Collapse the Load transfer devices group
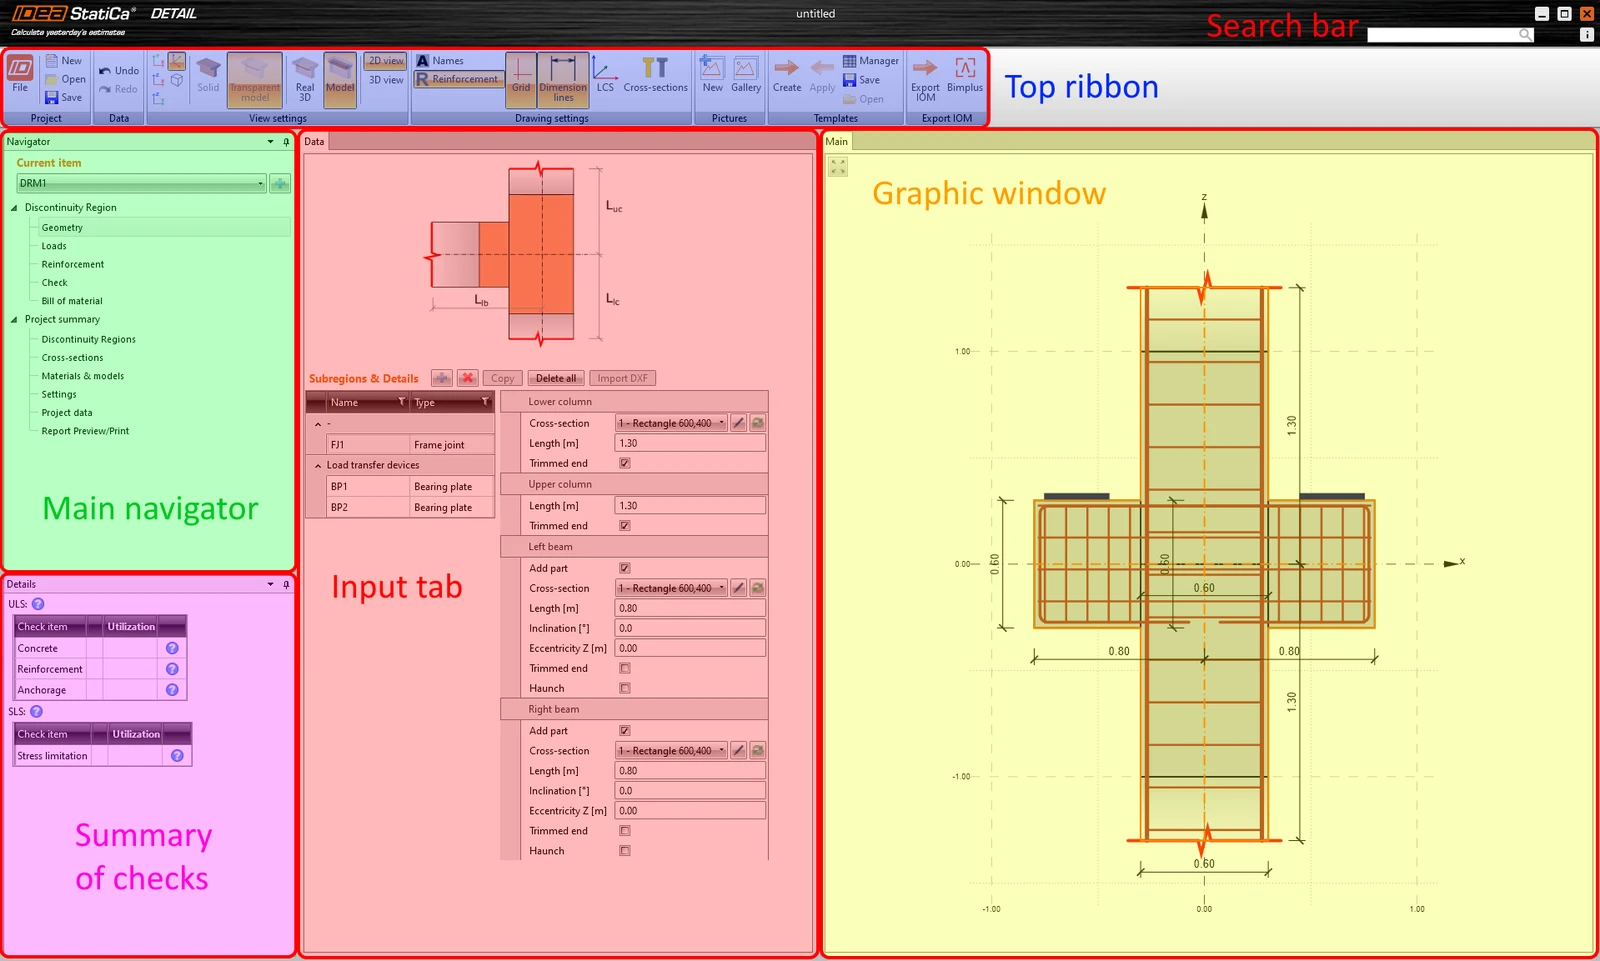This screenshot has height=961, width=1600. 318,465
